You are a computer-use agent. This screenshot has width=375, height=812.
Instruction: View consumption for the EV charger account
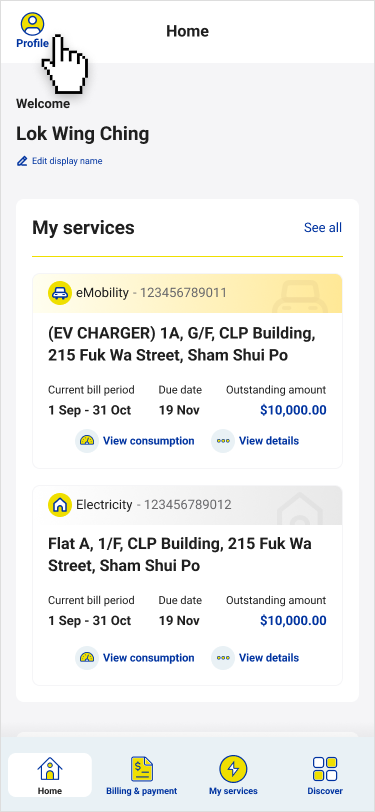pyautogui.click(x=149, y=441)
